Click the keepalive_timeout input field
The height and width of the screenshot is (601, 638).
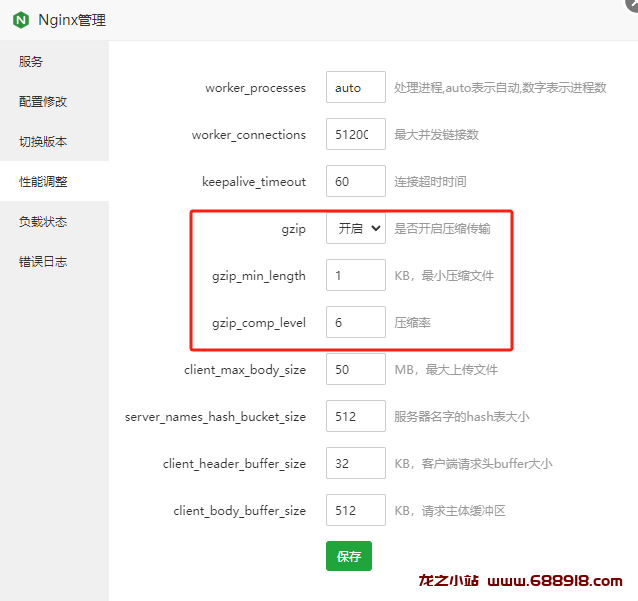point(356,181)
